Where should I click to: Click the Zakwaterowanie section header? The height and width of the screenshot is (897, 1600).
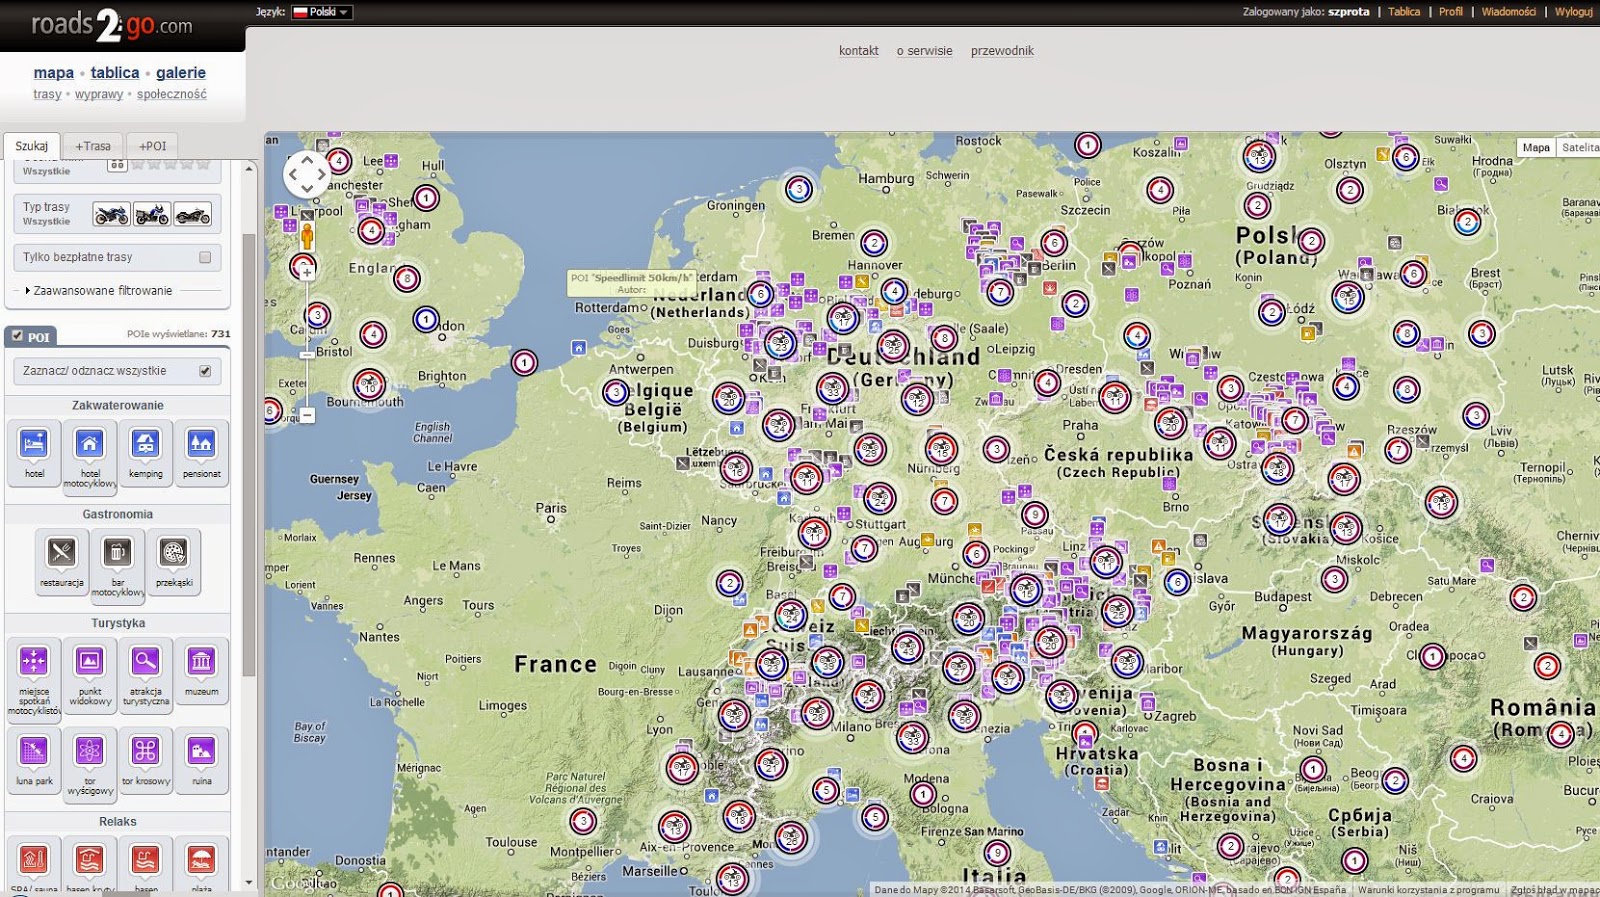118,405
